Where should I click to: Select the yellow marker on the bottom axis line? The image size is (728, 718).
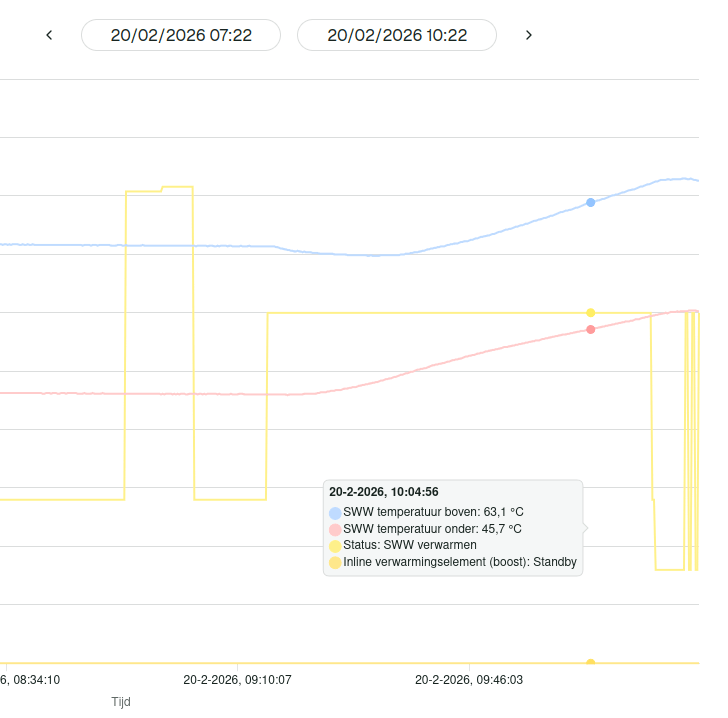(591, 663)
